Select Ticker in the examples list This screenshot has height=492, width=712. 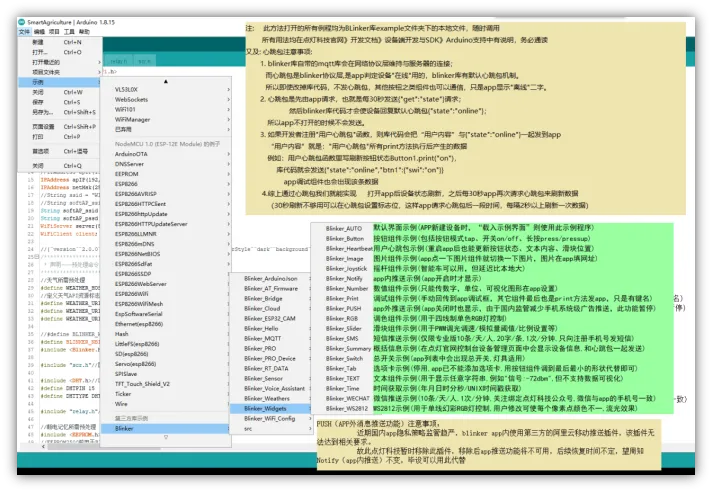click(166, 394)
